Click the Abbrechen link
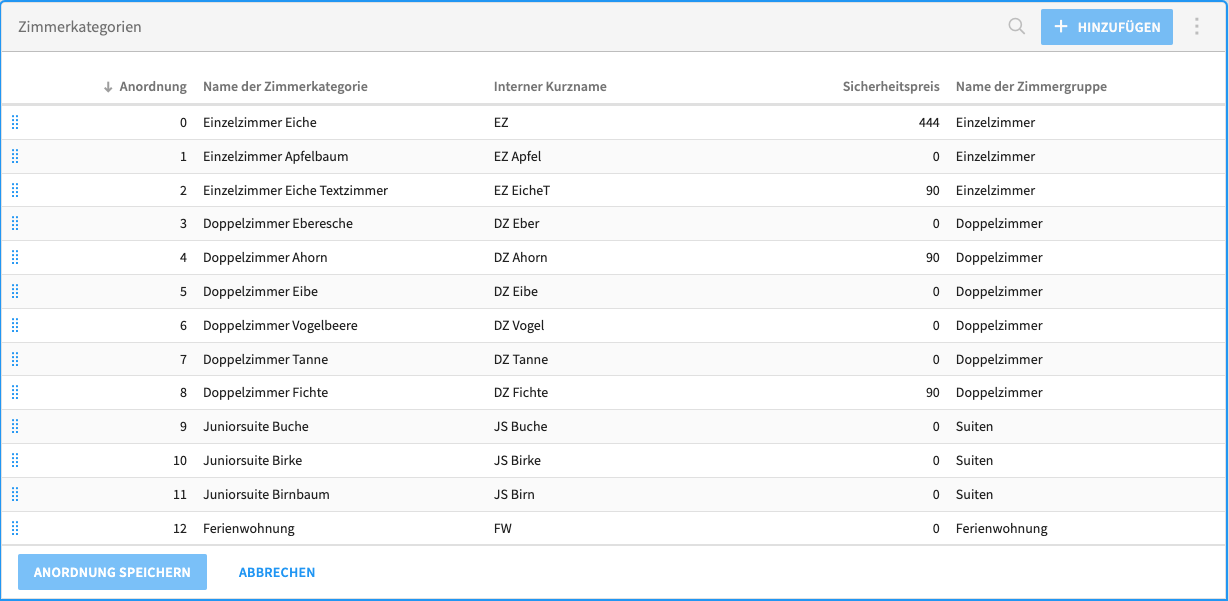Viewport: 1229px width, 601px height. pos(277,573)
